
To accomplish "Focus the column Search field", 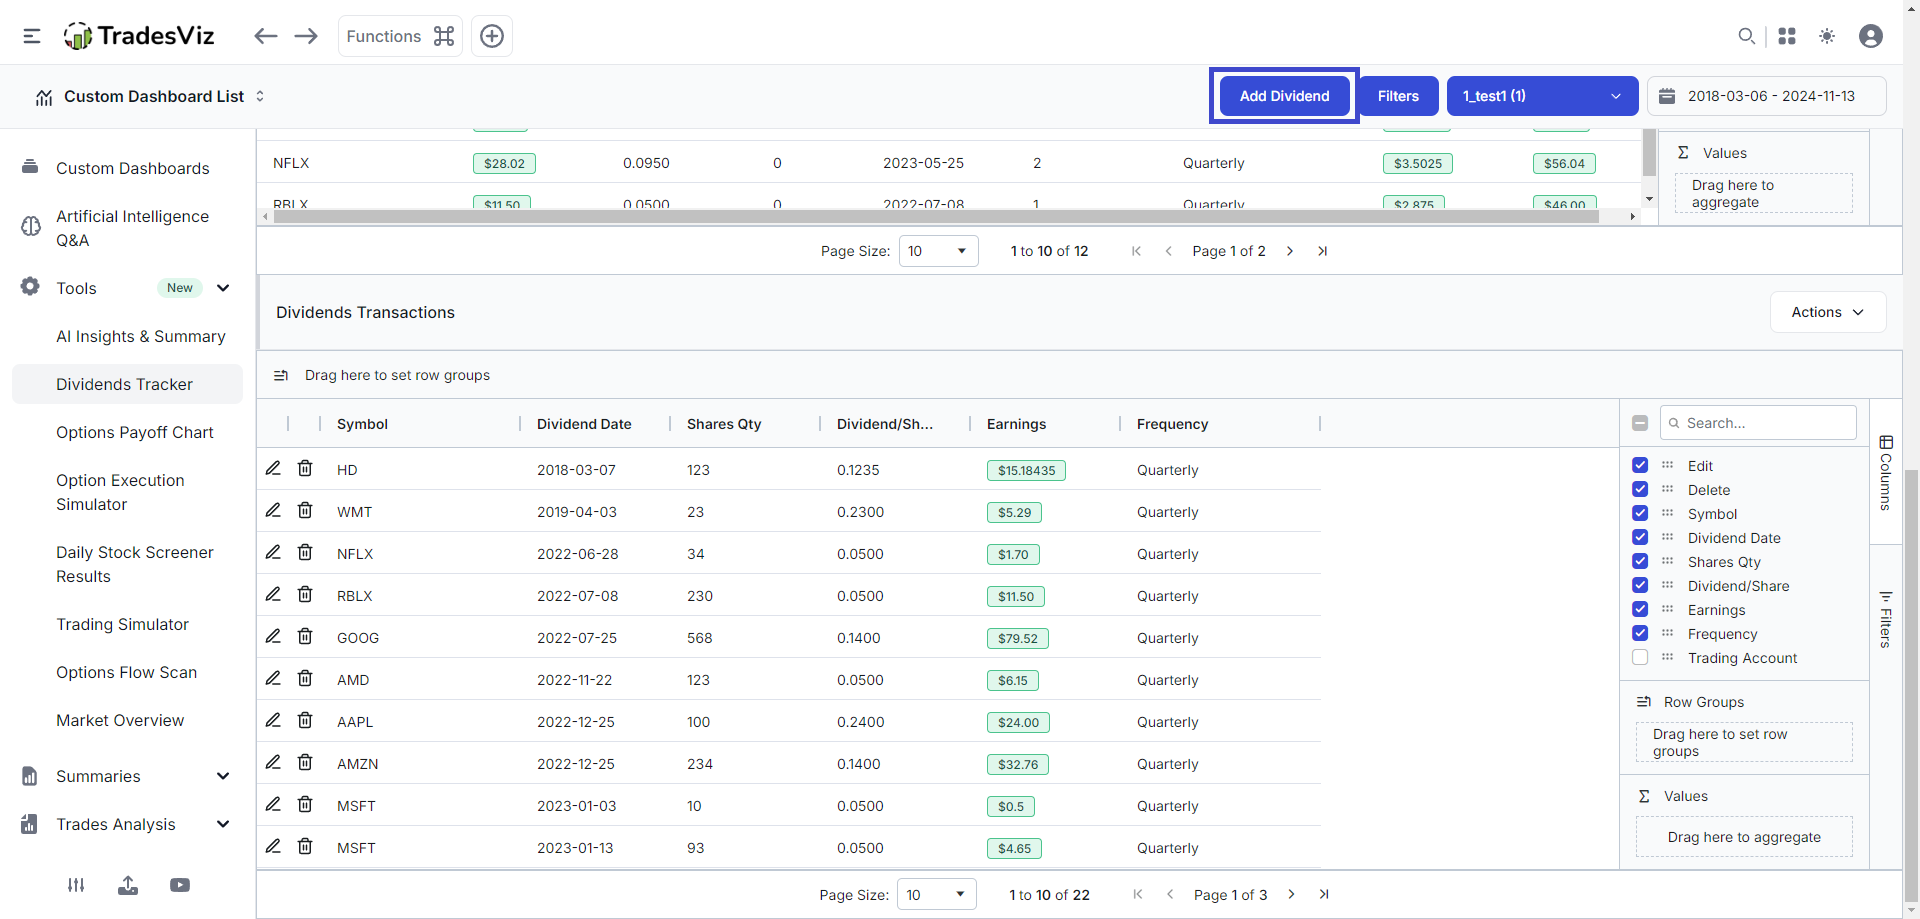I will [x=1758, y=423].
